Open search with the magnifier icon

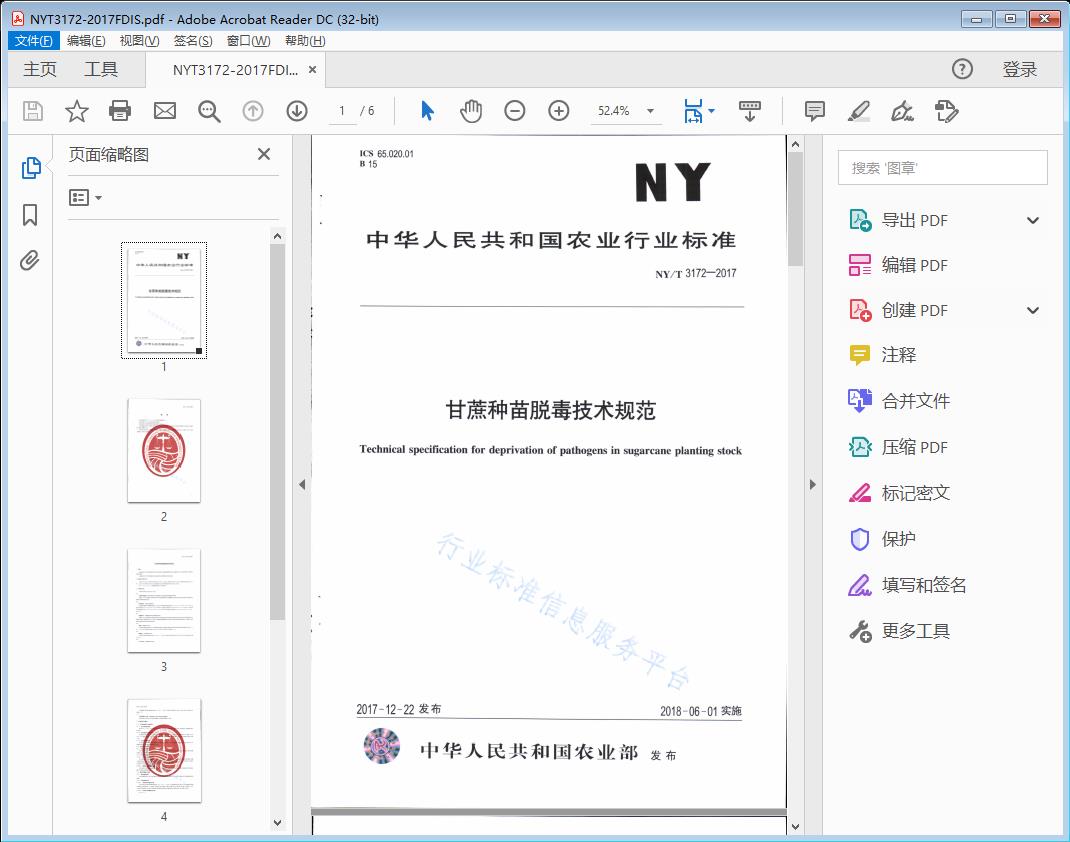tap(208, 111)
